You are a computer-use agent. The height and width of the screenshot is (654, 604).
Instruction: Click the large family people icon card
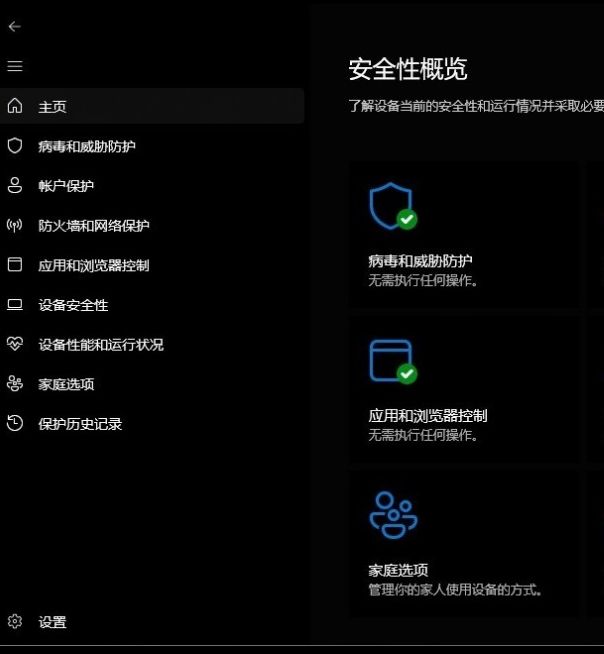coord(393,515)
